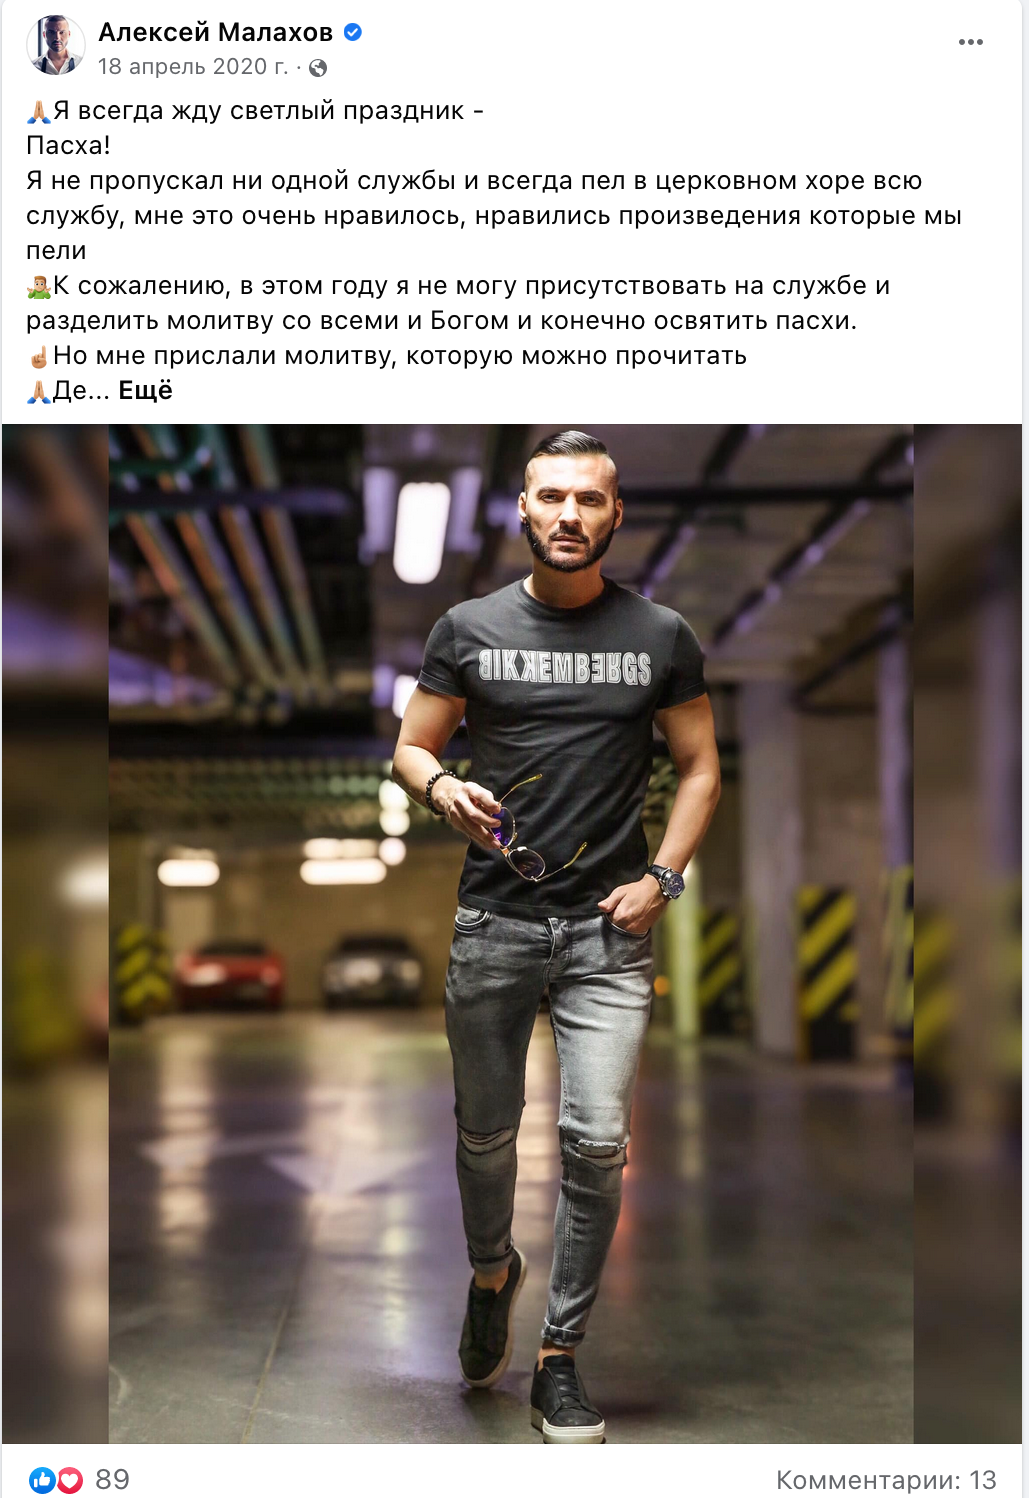Click the 'Я не пропускал ни одной службы' line
The height and width of the screenshot is (1498, 1029).
coord(474,181)
